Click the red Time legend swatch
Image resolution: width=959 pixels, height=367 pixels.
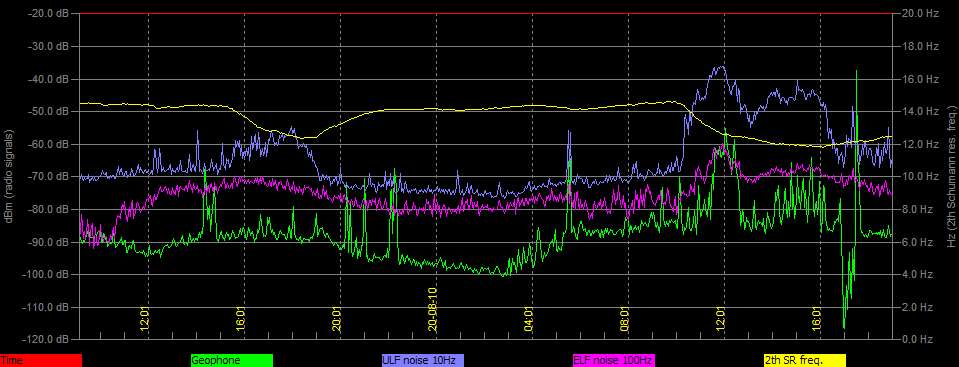(40, 361)
